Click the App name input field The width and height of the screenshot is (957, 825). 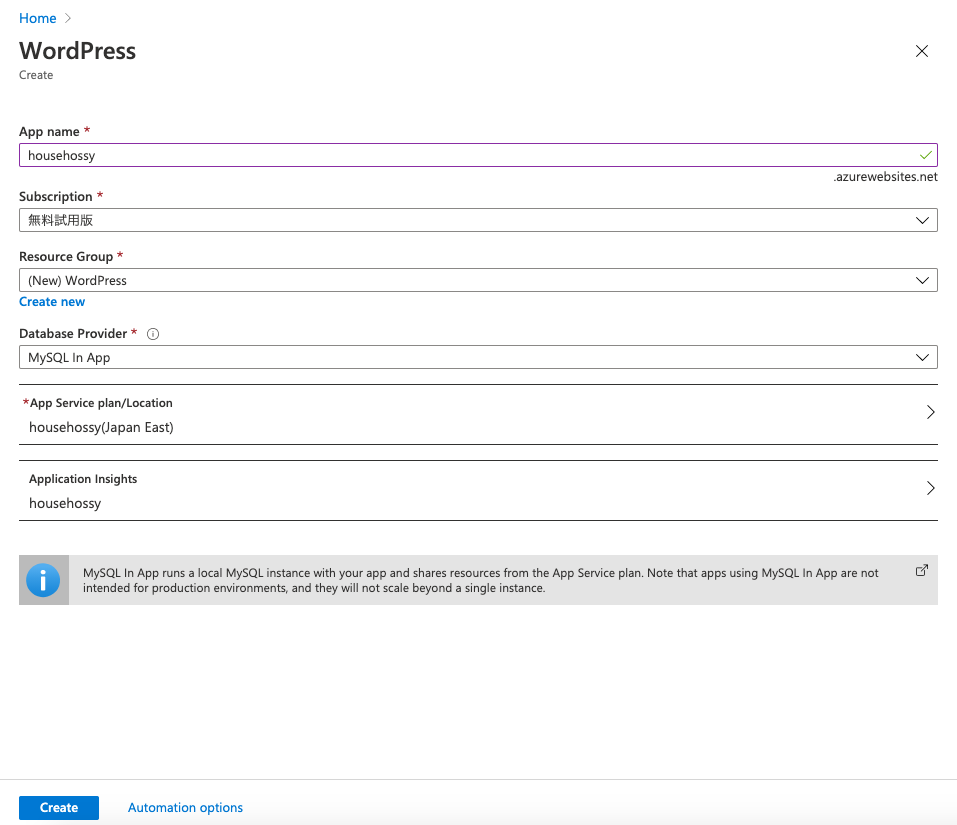pos(478,155)
